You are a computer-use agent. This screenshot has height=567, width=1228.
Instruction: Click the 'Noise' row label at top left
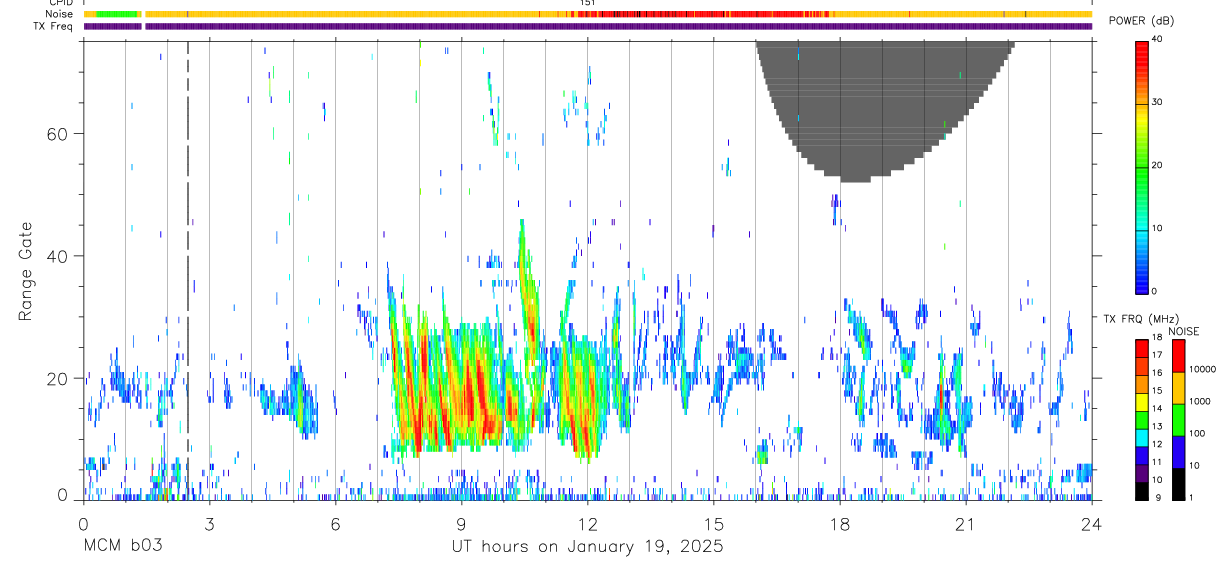(x=61, y=14)
